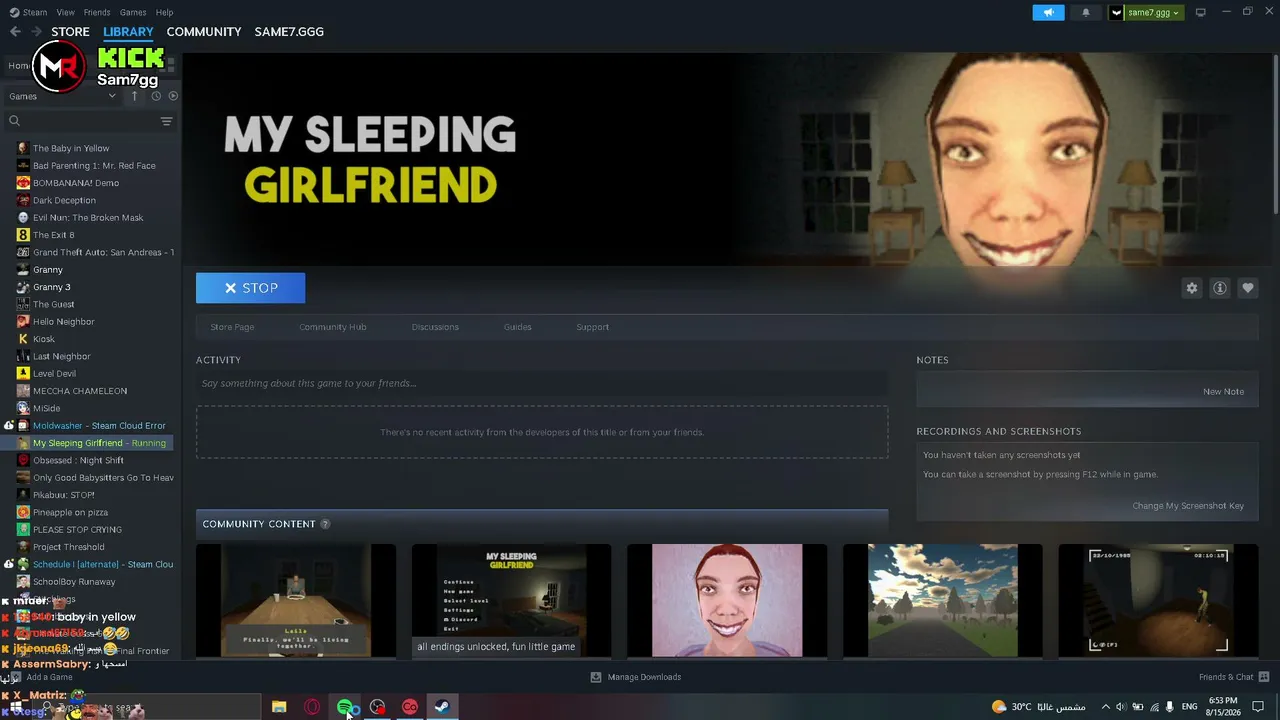Open the camcorder footage screenshot thumbnail
The image size is (1280, 720).
[x=1158, y=601]
